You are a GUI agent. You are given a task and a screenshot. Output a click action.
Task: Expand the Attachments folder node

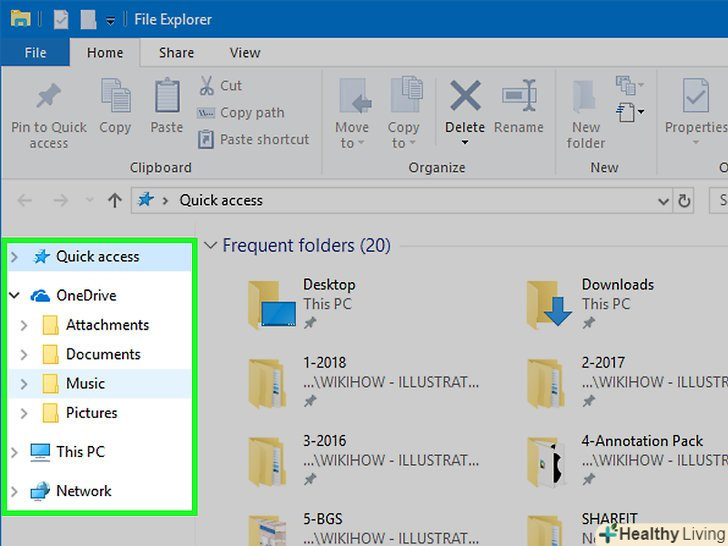(24, 325)
